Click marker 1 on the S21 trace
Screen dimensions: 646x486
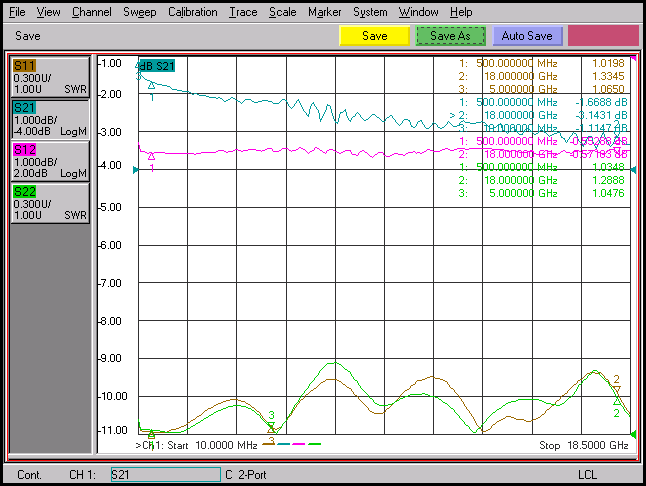click(152, 86)
